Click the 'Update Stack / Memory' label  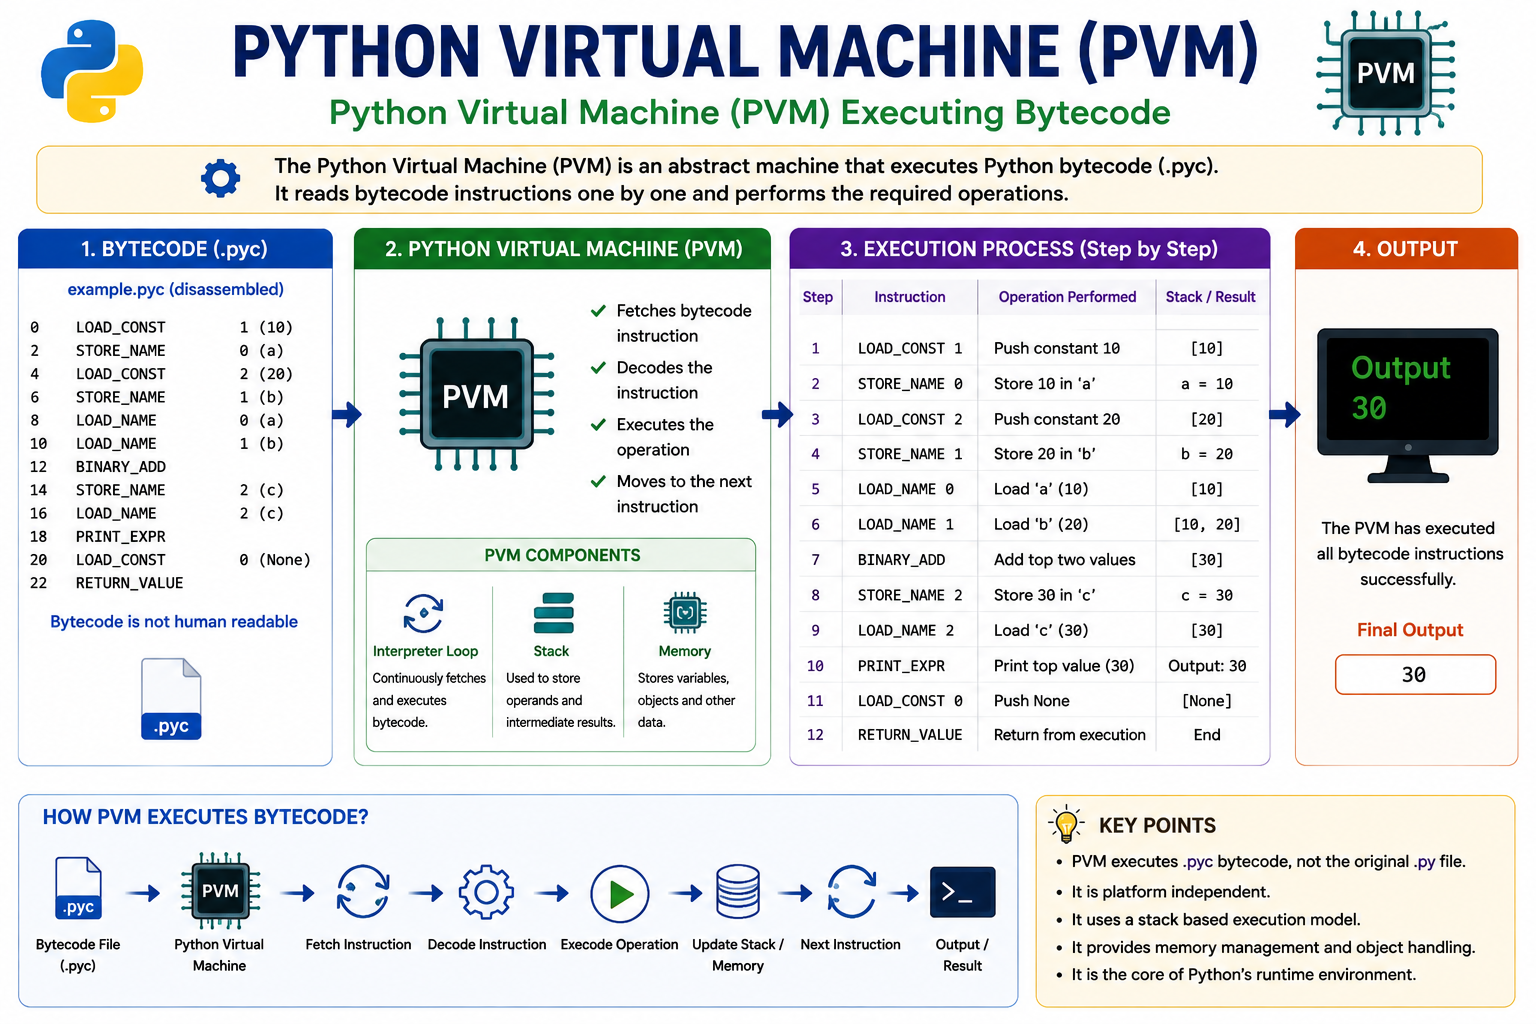(x=738, y=955)
